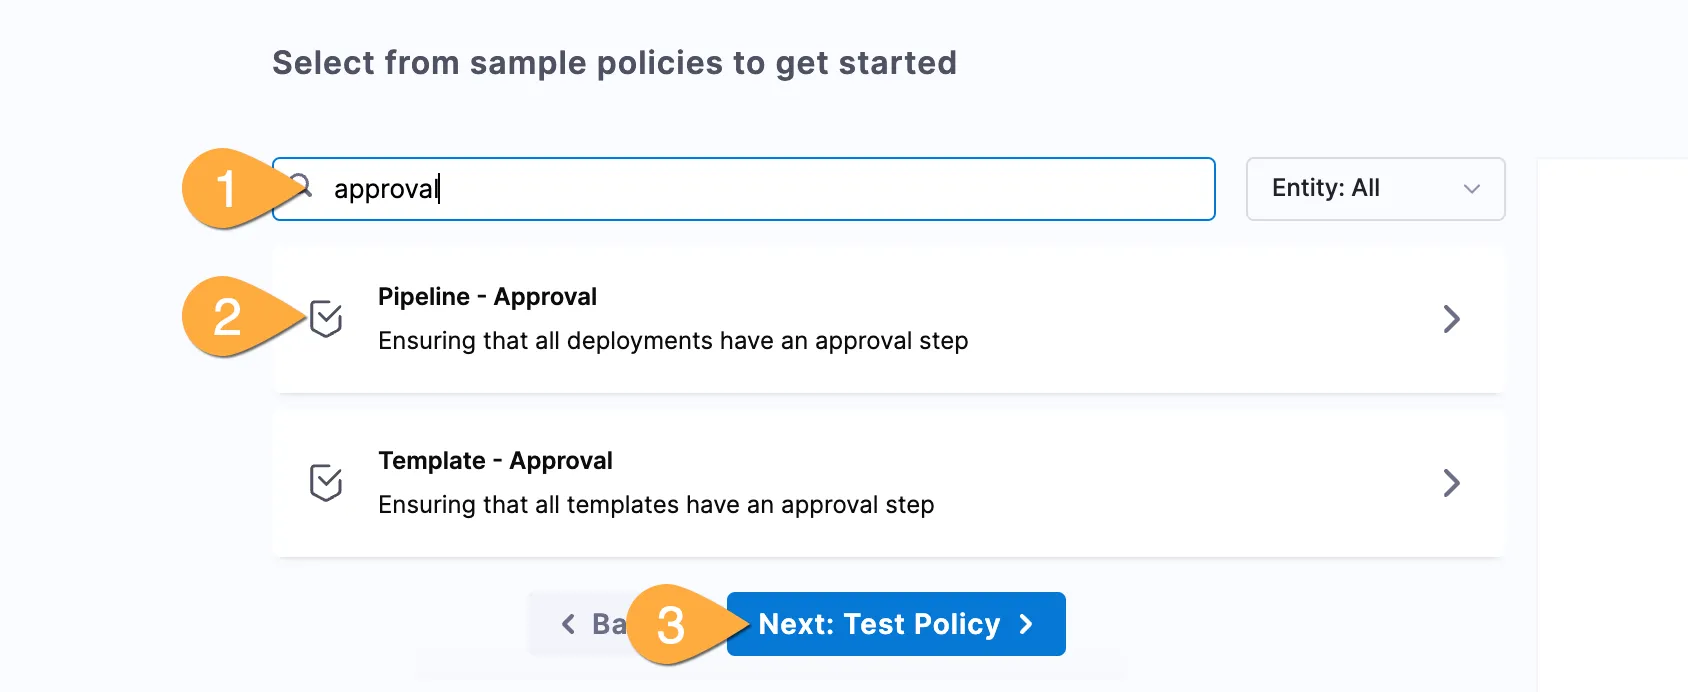Image resolution: width=1688 pixels, height=692 pixels.
Task: Click description "Ensuring that all deployments have an approval step"
Action: tap(673, 341)
